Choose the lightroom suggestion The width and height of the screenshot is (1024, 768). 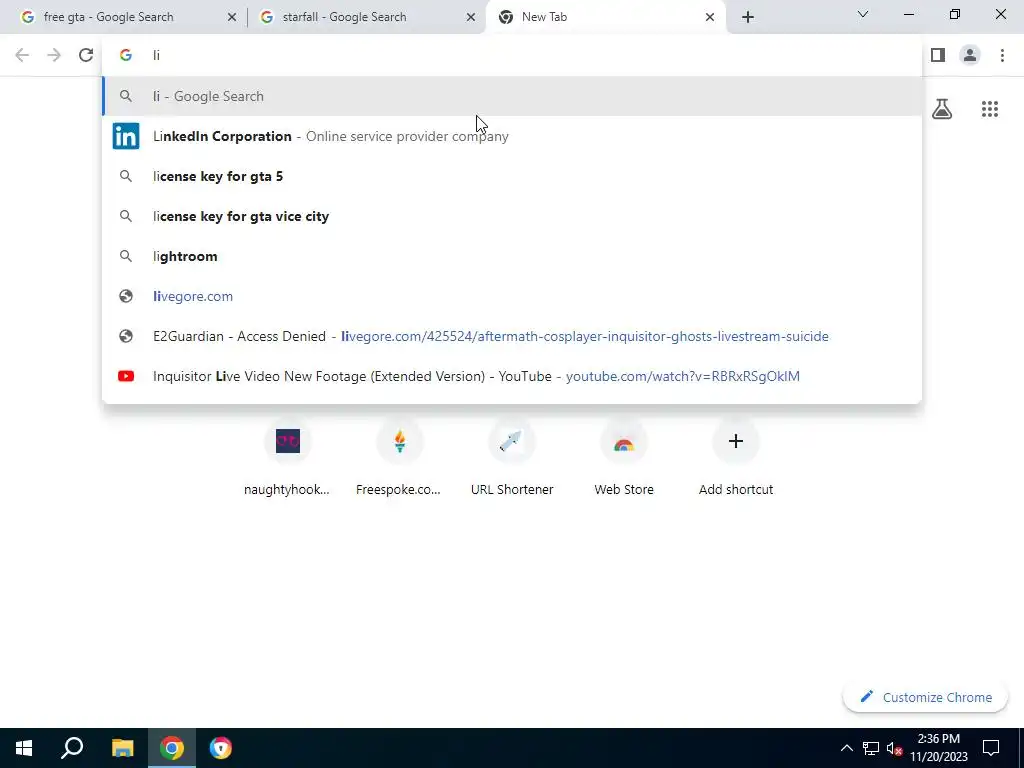pyautogui.click(x=512, y=256)
